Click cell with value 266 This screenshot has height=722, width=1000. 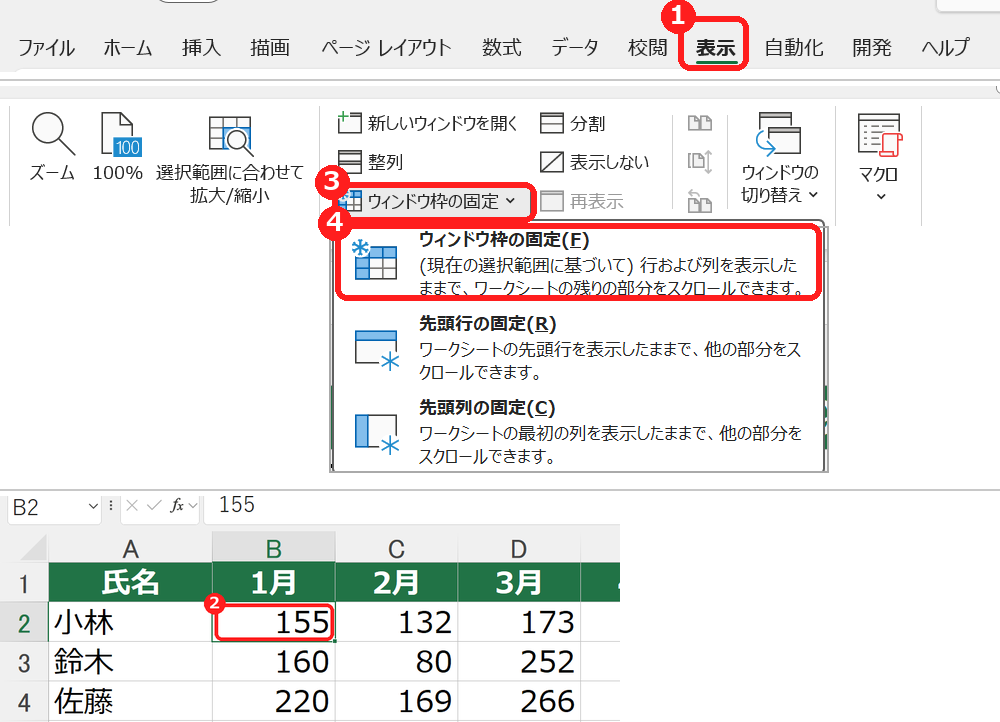tap(518, 701)
